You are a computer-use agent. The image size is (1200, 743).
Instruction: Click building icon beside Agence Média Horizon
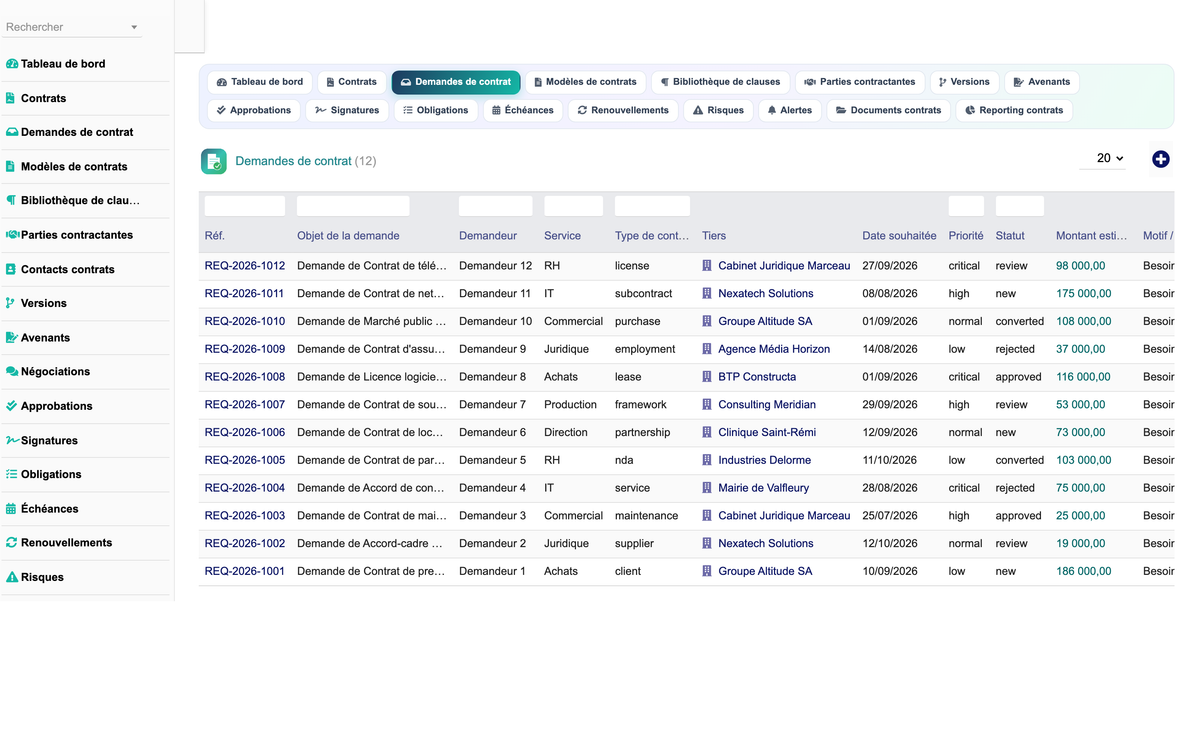pos(707,349)
